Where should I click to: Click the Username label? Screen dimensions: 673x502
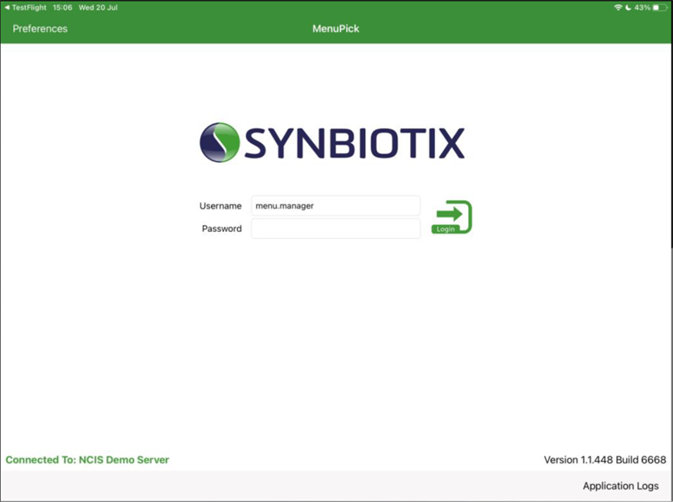click(220, 206)
